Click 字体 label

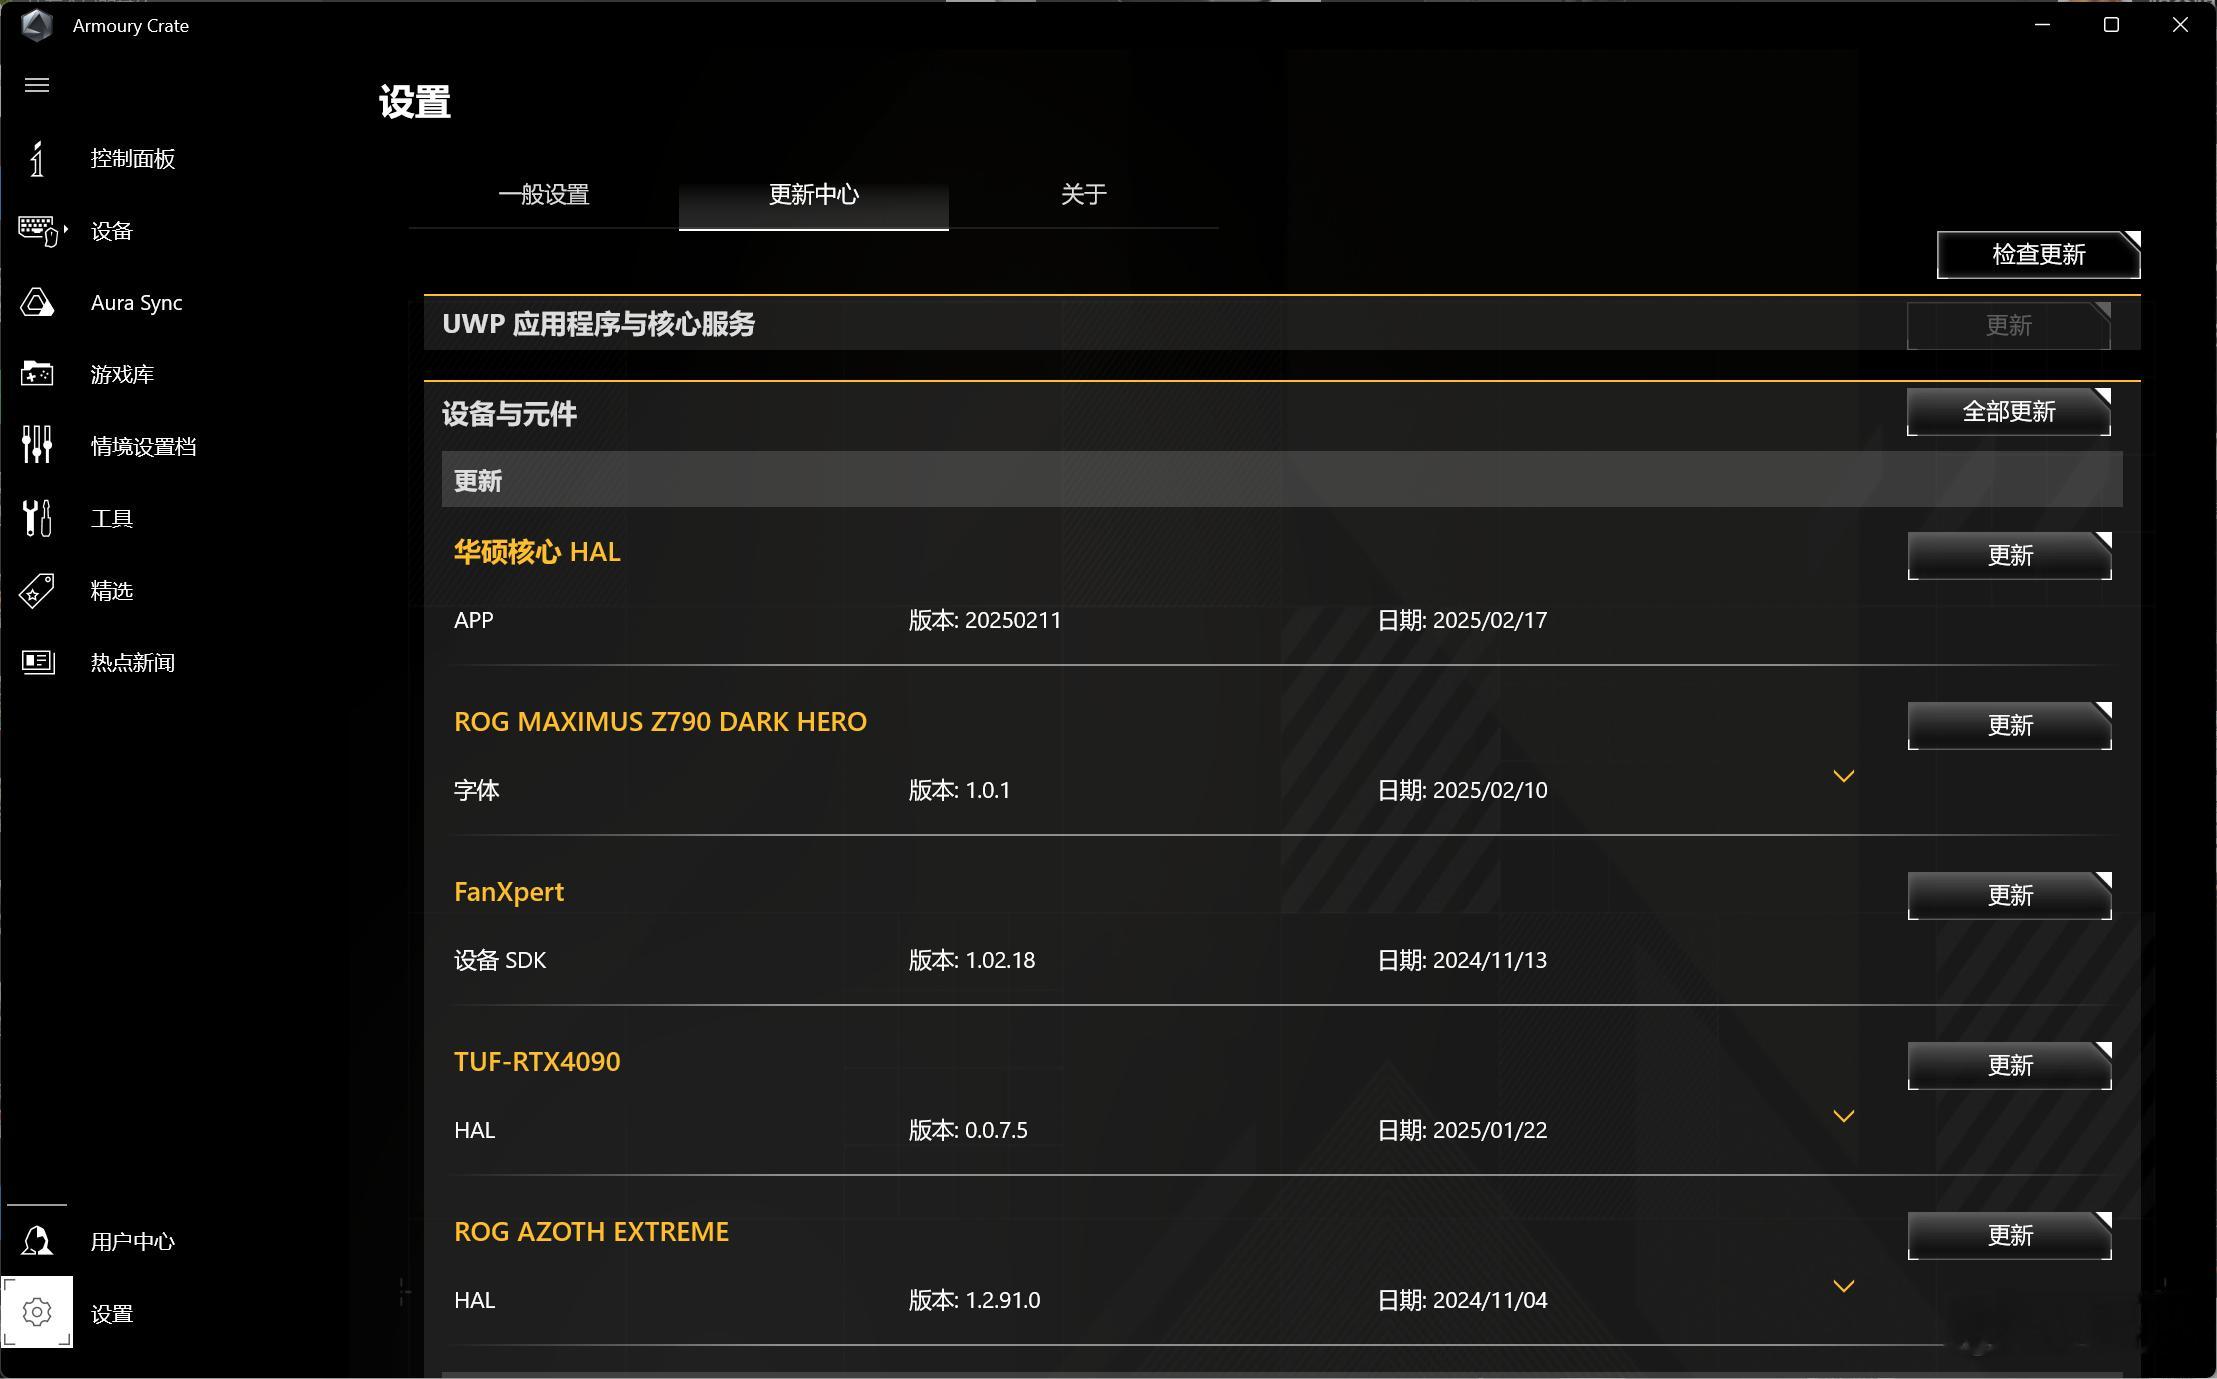tap(476, 790)
